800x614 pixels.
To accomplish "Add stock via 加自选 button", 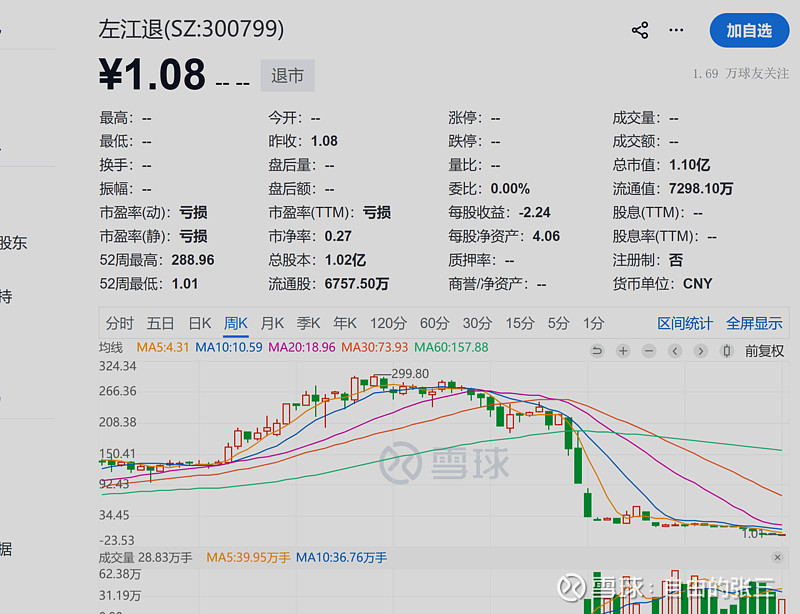I will (749, 31).
